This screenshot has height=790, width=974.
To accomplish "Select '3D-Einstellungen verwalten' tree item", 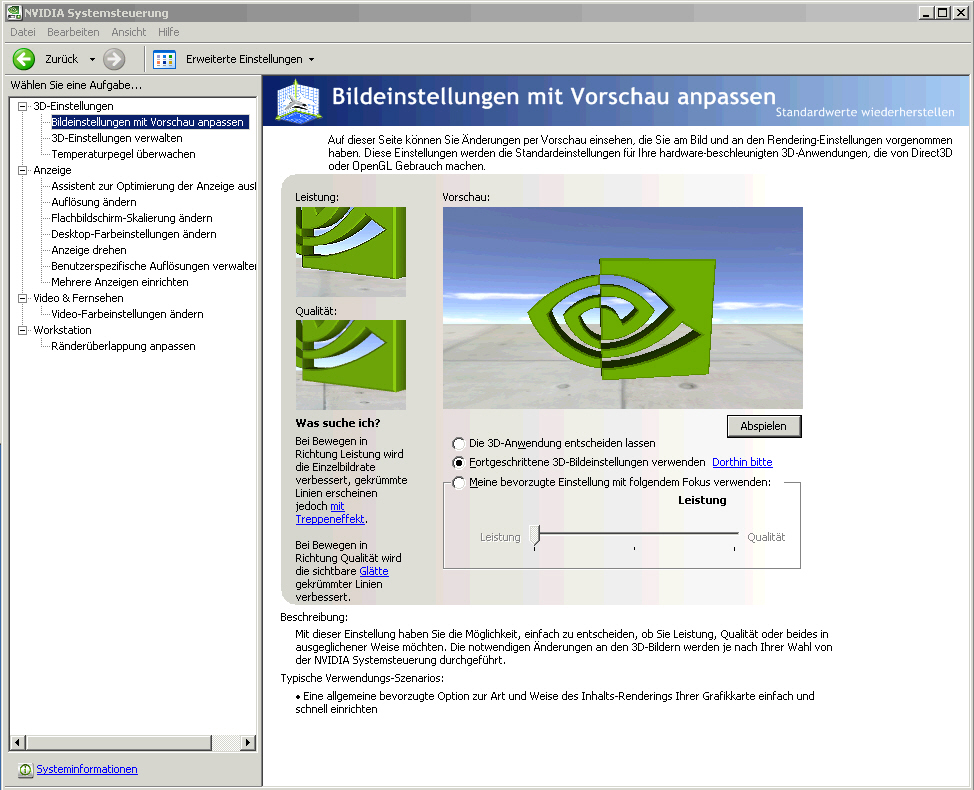I will pos(117,138).
